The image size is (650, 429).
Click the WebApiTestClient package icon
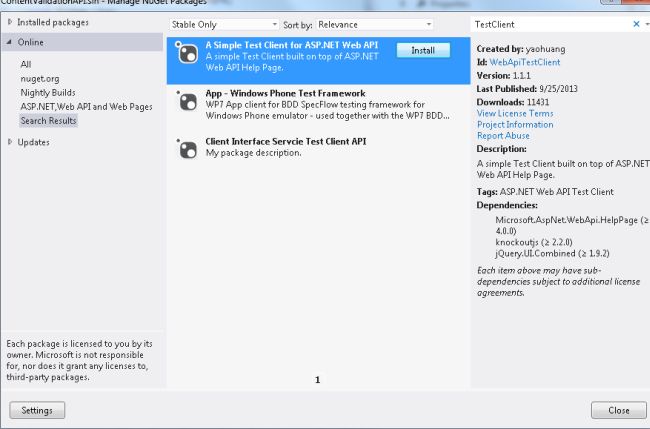[187, 53]
